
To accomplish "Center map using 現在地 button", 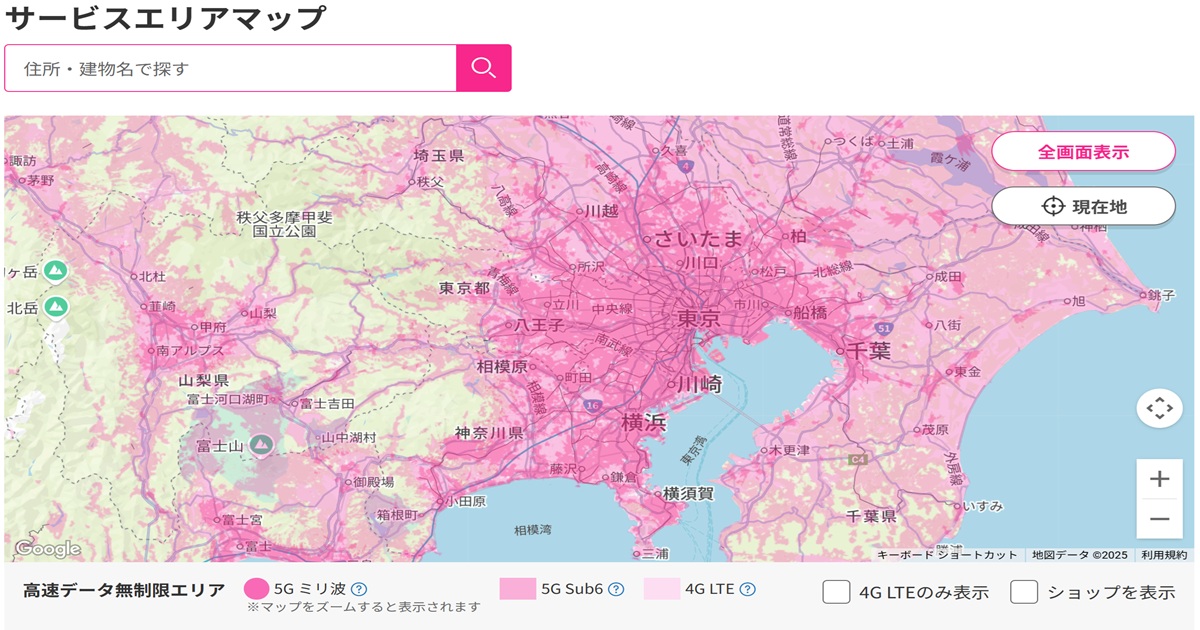I will tap(1083, 206).
